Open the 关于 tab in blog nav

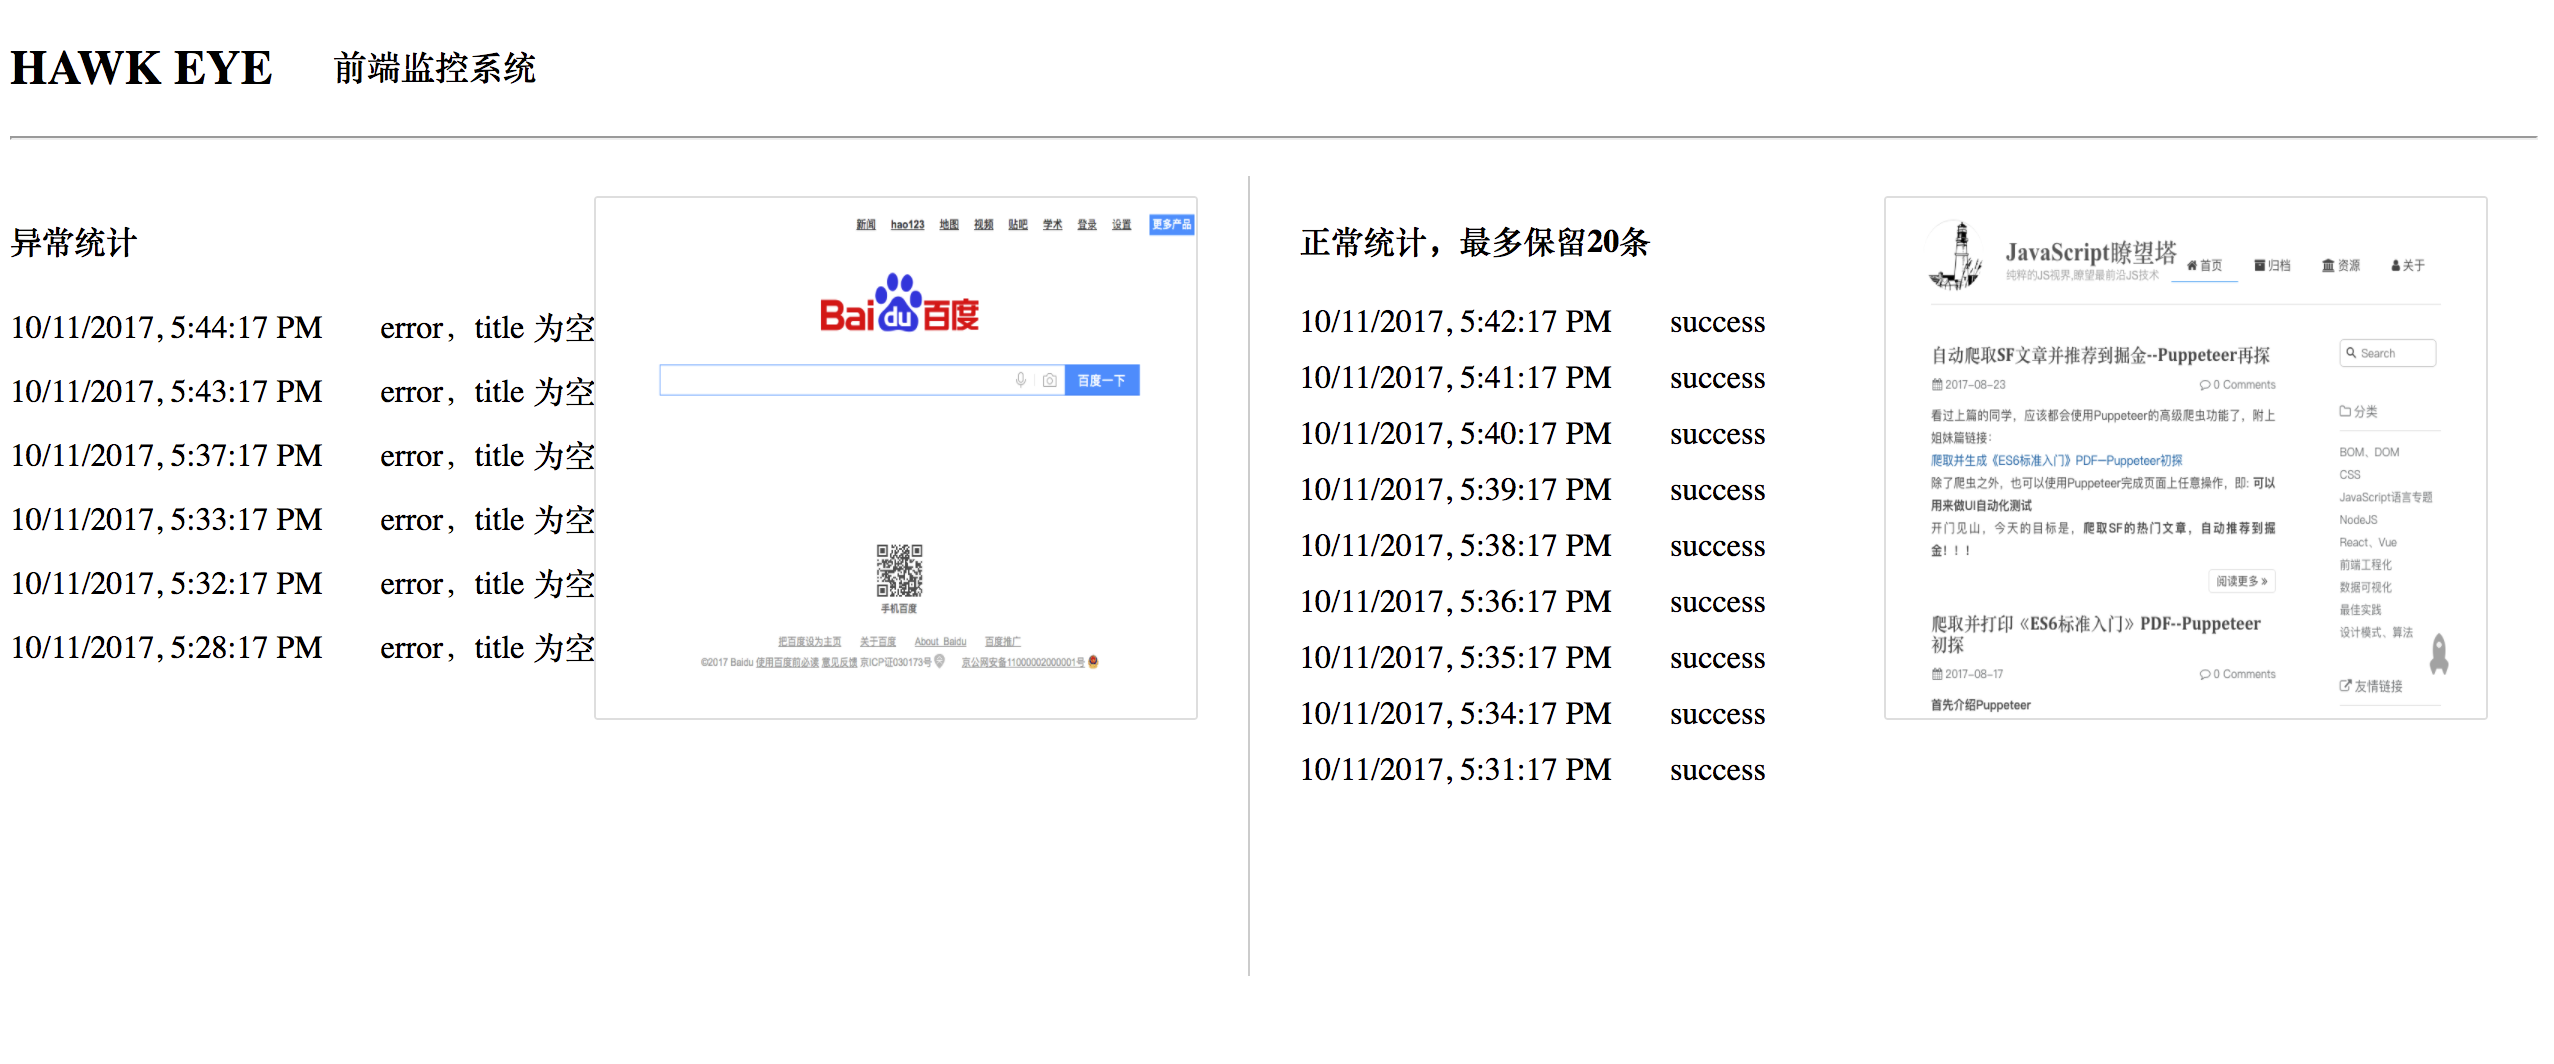point(2408,266)
